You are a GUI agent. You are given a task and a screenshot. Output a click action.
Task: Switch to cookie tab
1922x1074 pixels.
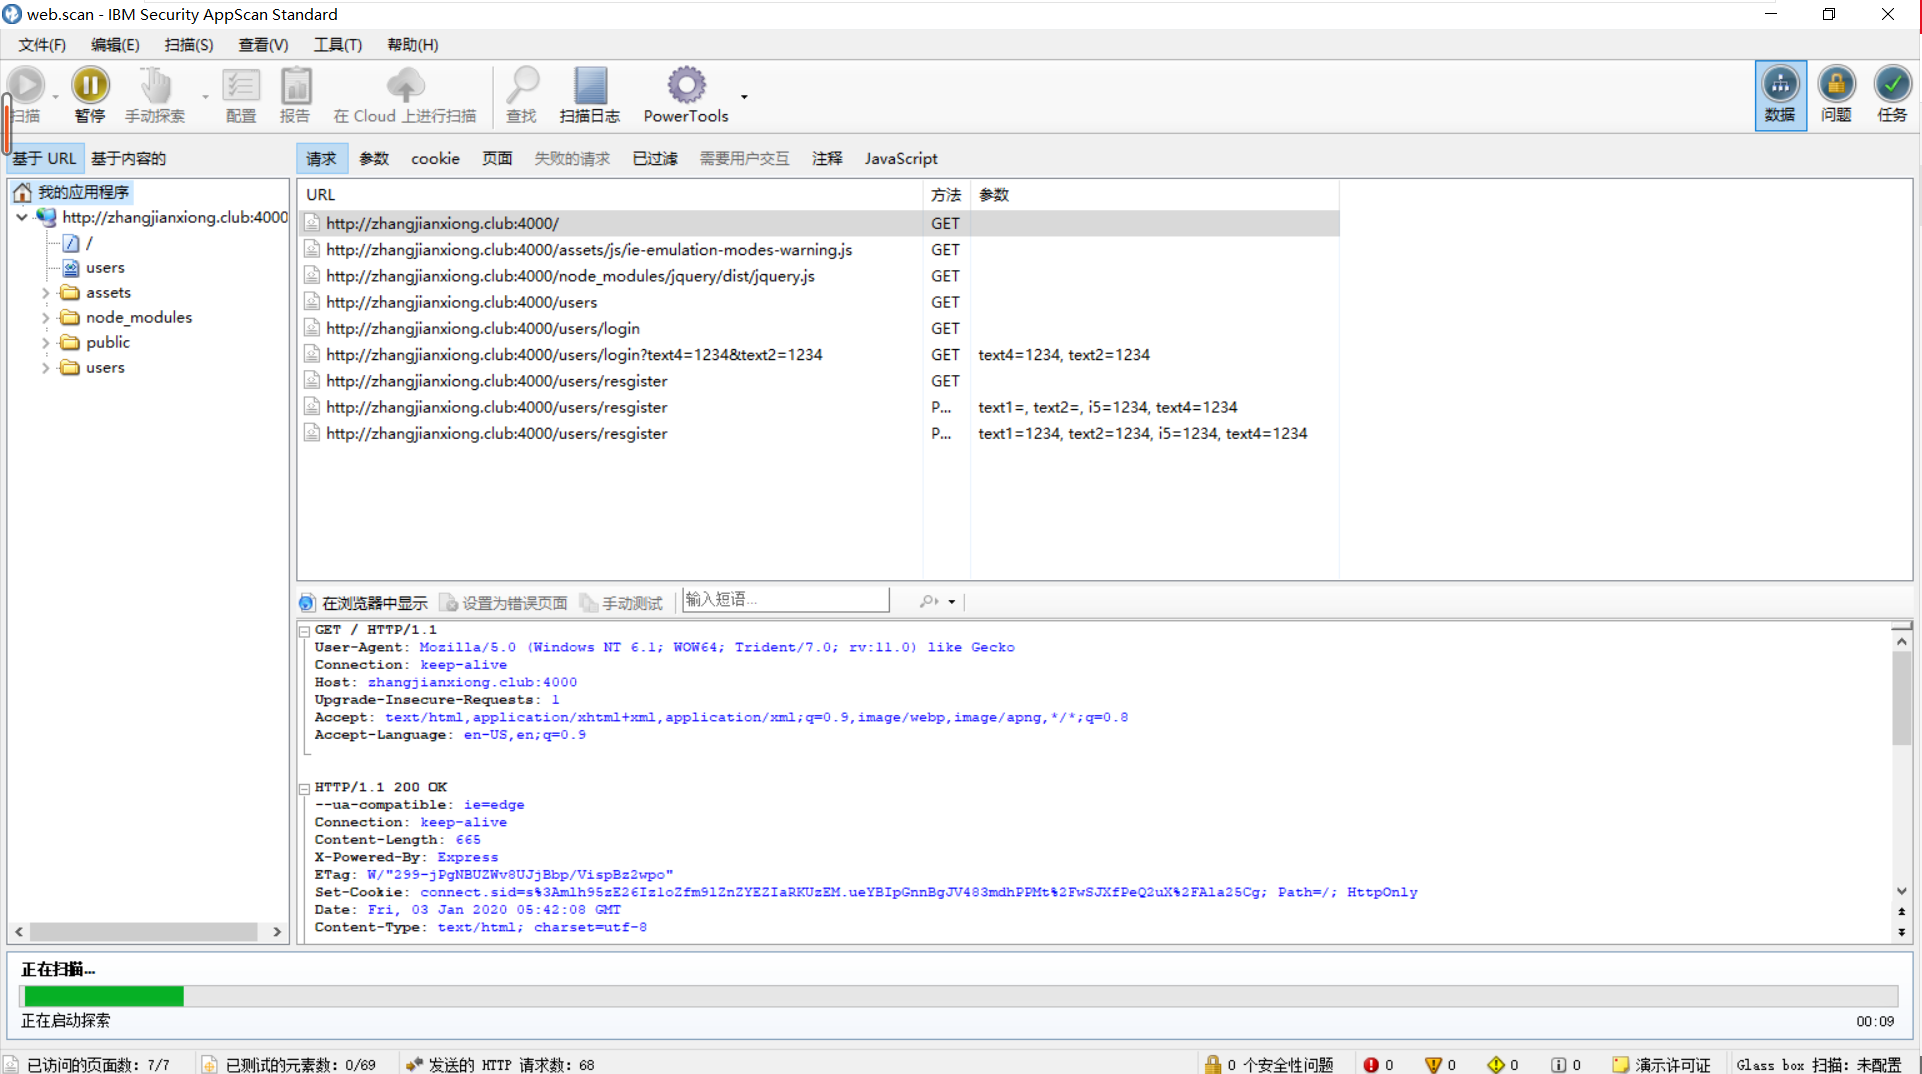pos(435,159)
